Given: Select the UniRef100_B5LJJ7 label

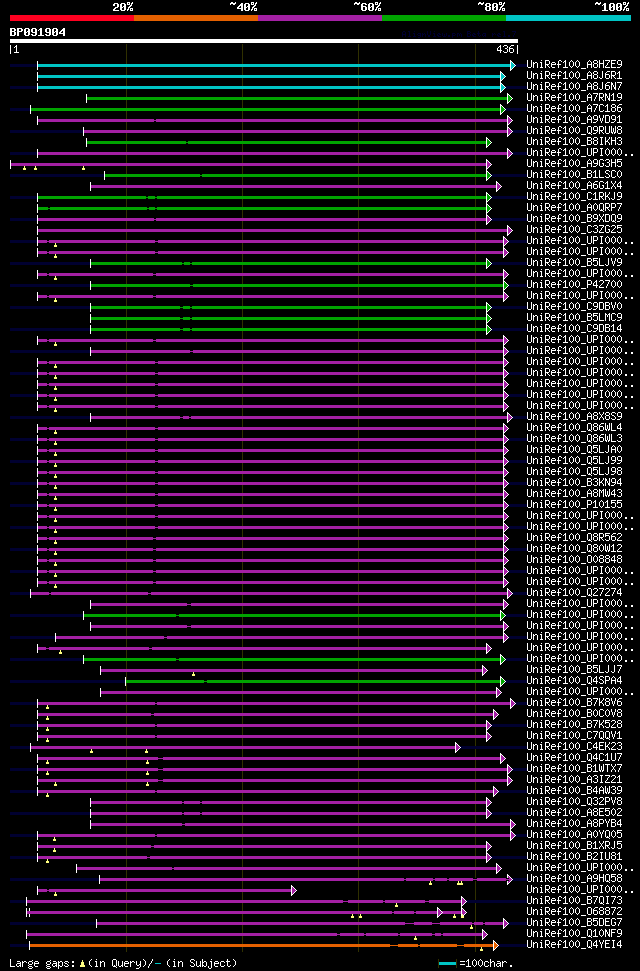Looking at the screenshot, I should click(x=574, y=669).
